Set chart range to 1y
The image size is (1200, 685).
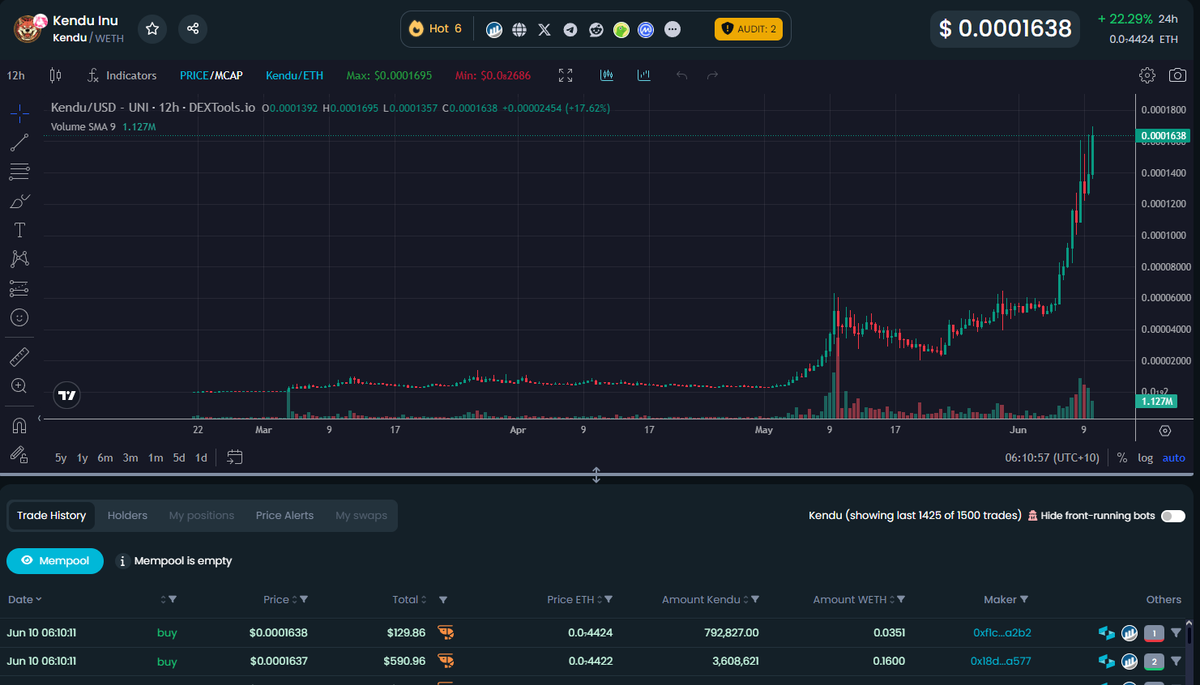[83, 458]
